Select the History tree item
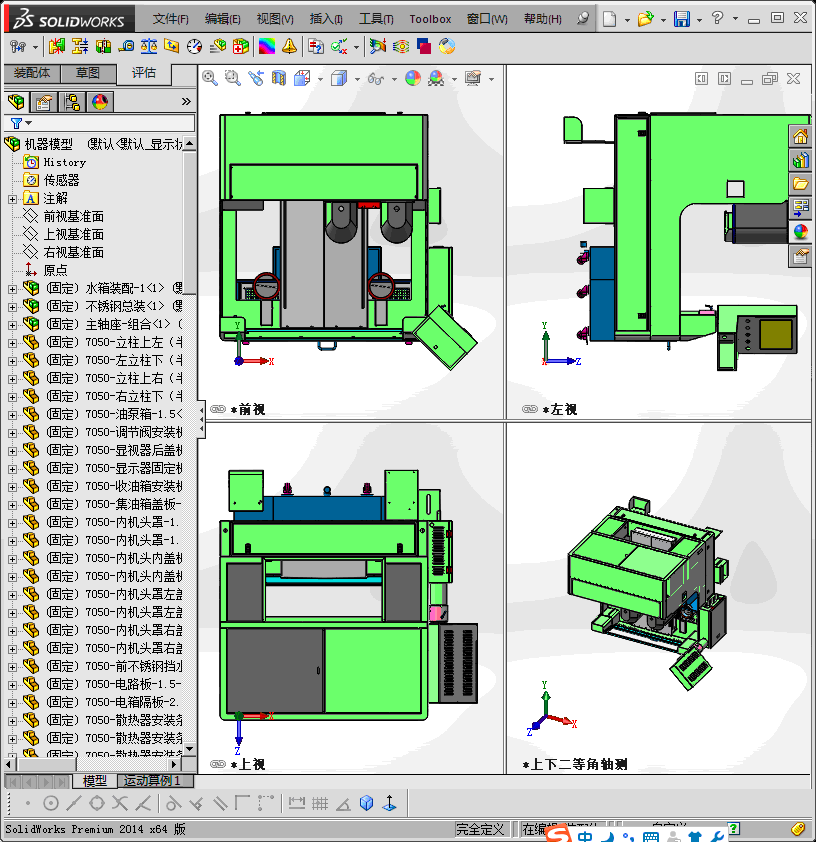Image resolution: width=816 pixels, height=842 pixels. click(64, 162)
